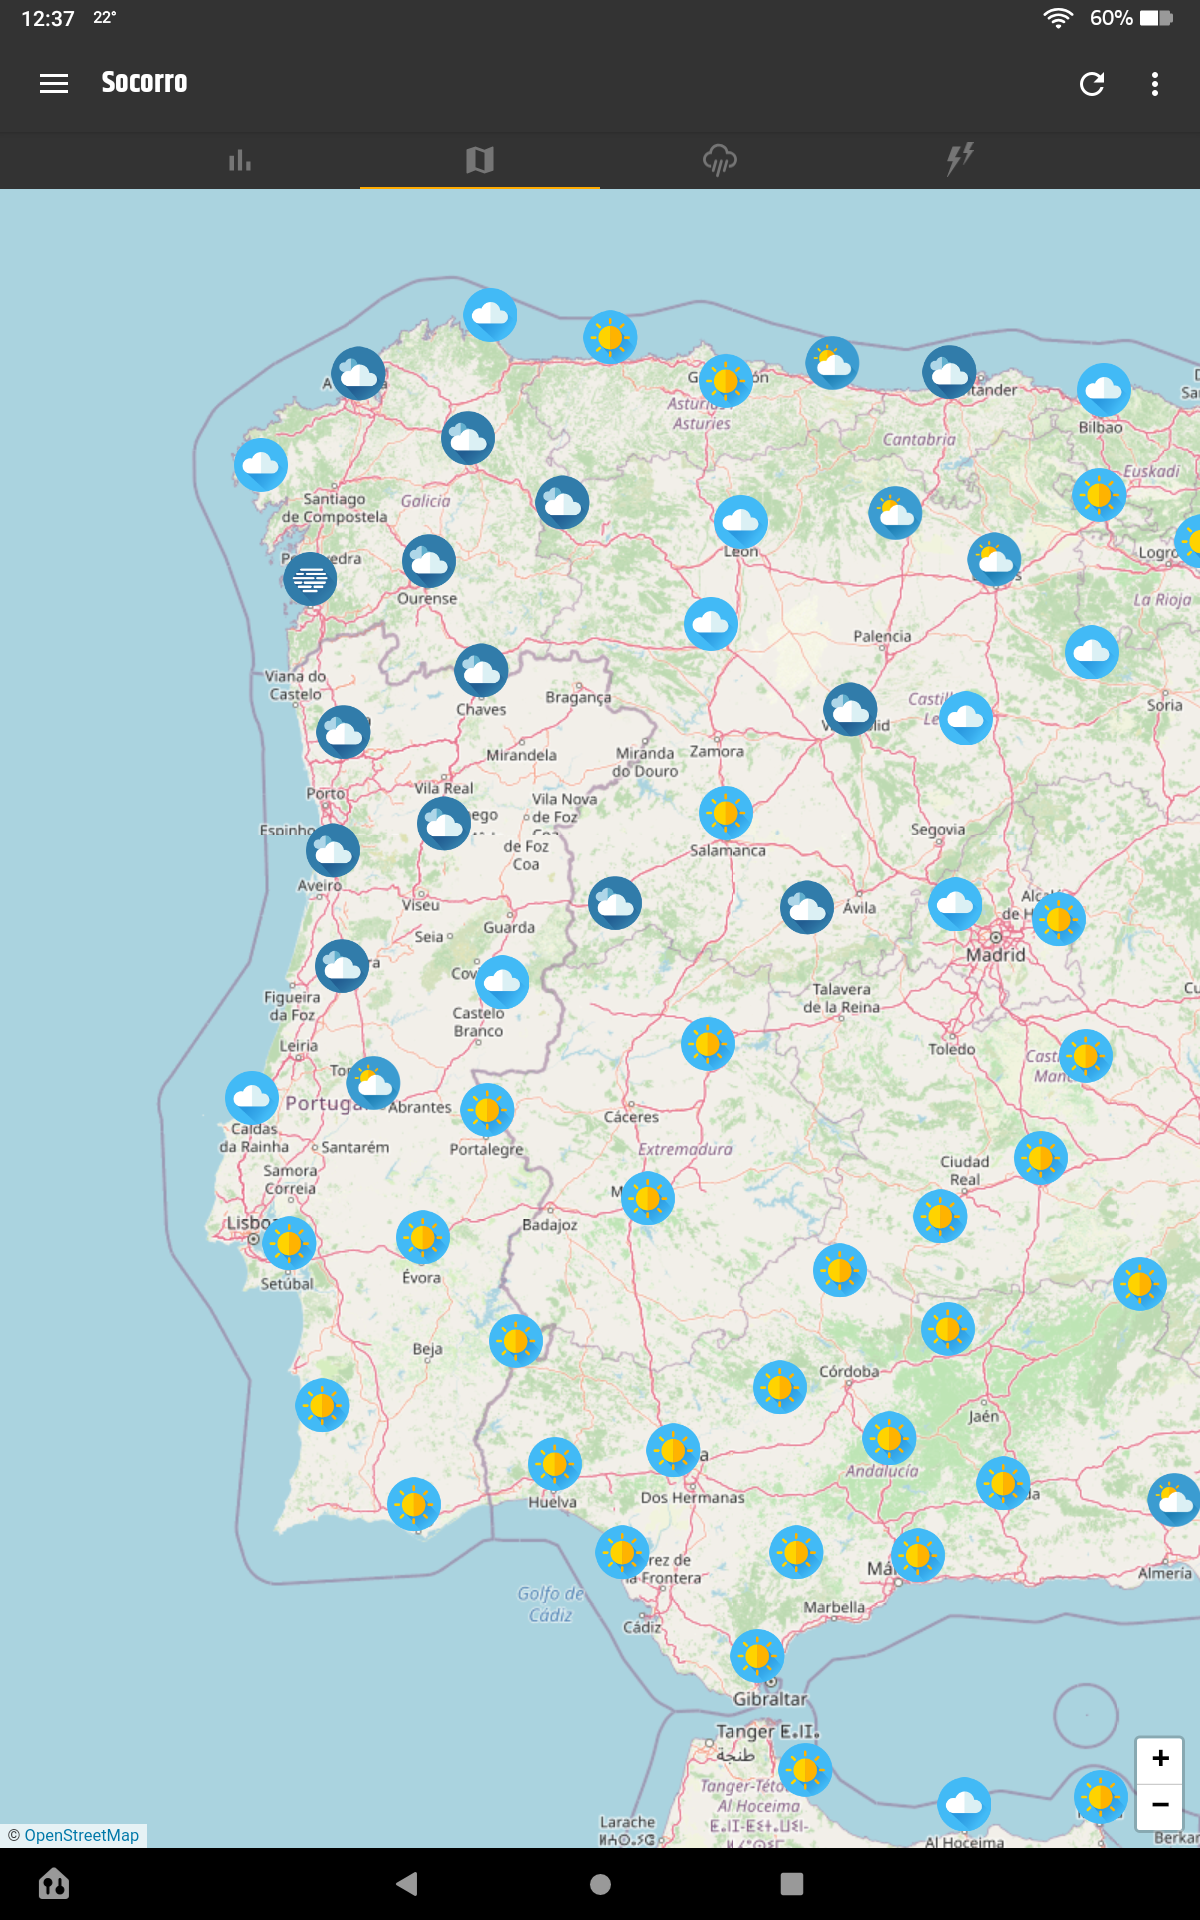The width and height of the screenshot is (1200, 1920).
Task: Refresh the weather data
Action: pyautogui.click(x=1092, y=84)
